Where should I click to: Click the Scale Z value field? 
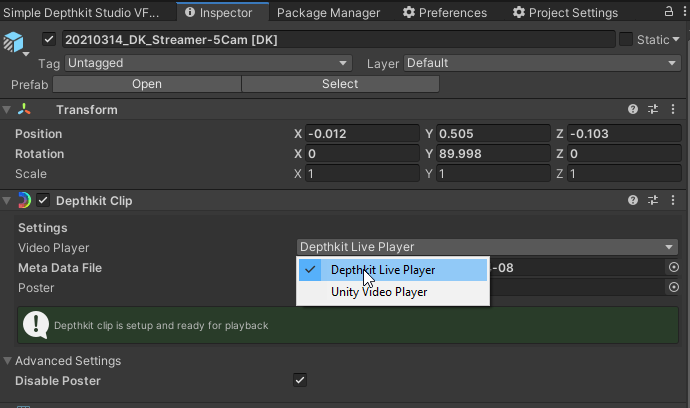(x=624, y=173)
